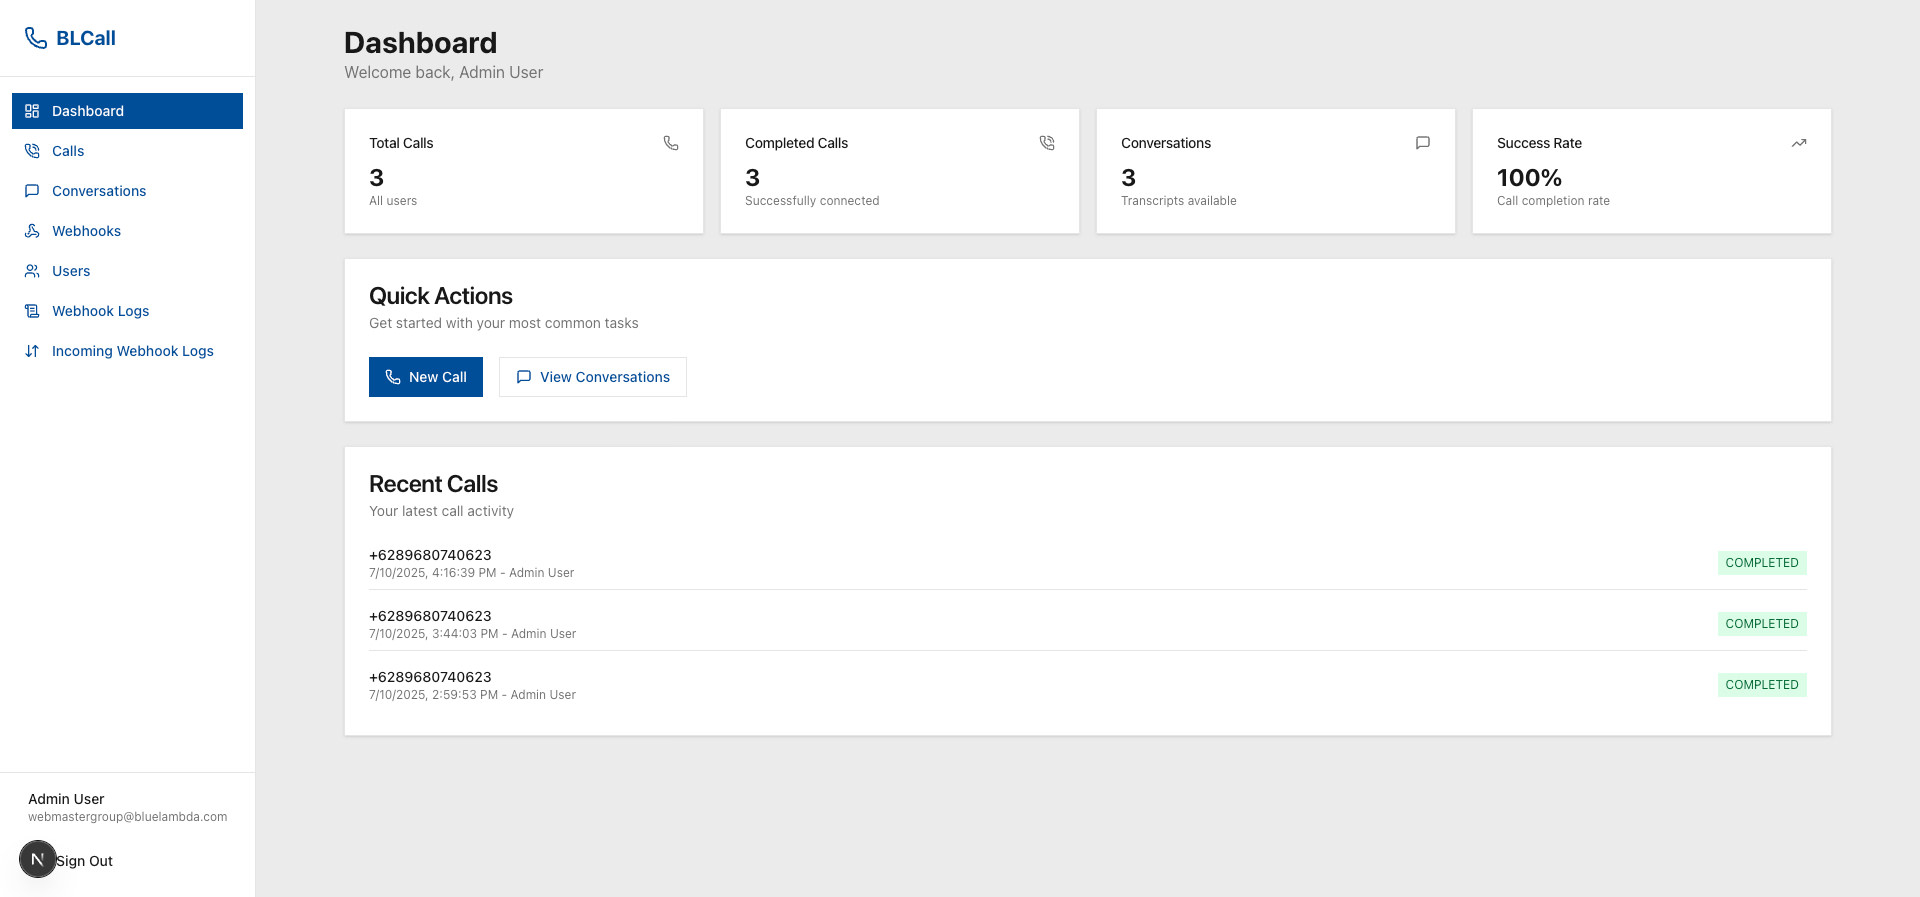Select the recent call from 2:59:53 PM
Viewport: 1920px width, 897px height.
point(472,685)
